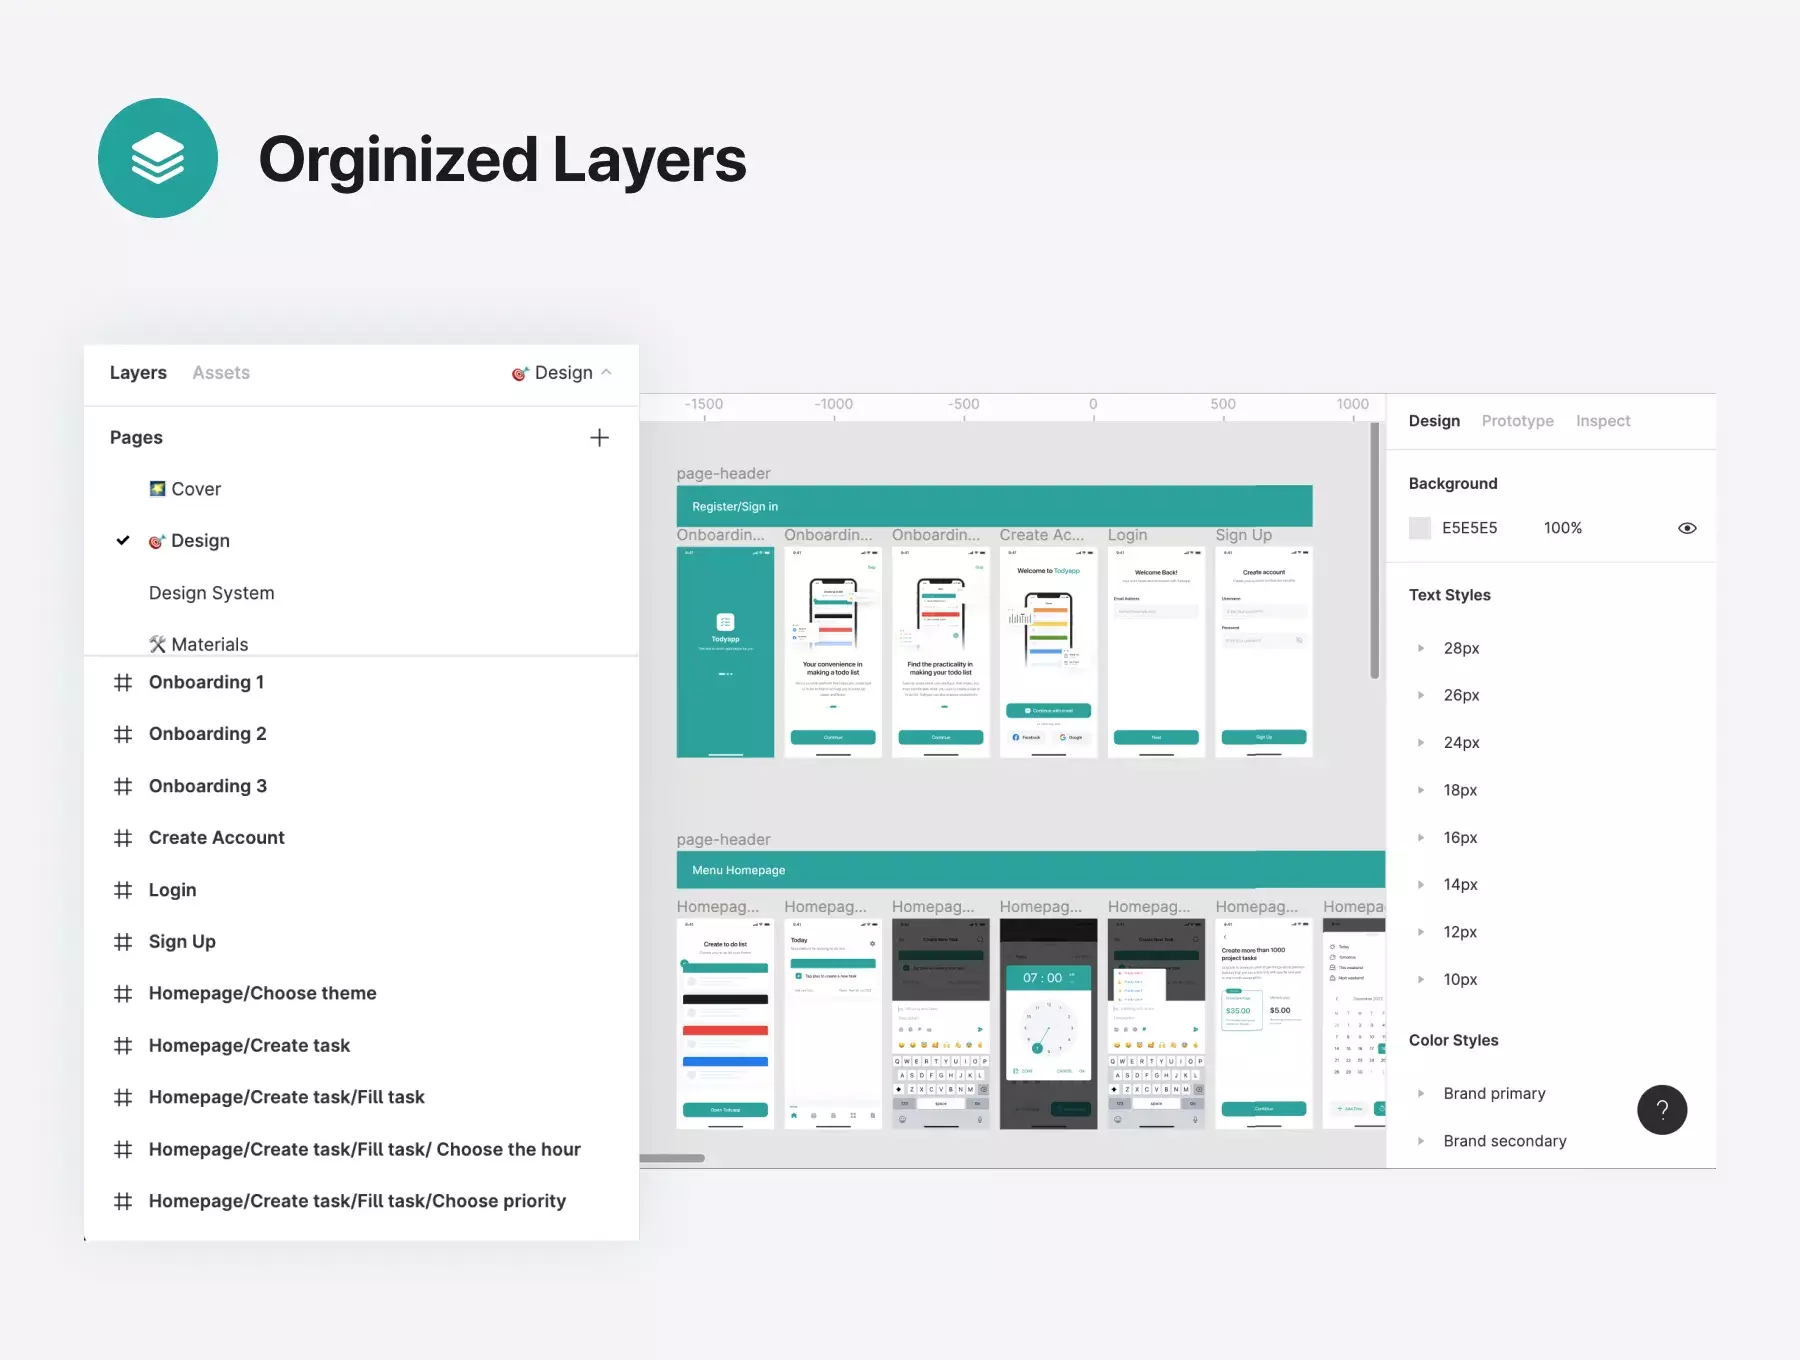This screenshot has width=1800, height=1360.
Task: Open the Design tab in right panel
Action: coord(1434,421)
